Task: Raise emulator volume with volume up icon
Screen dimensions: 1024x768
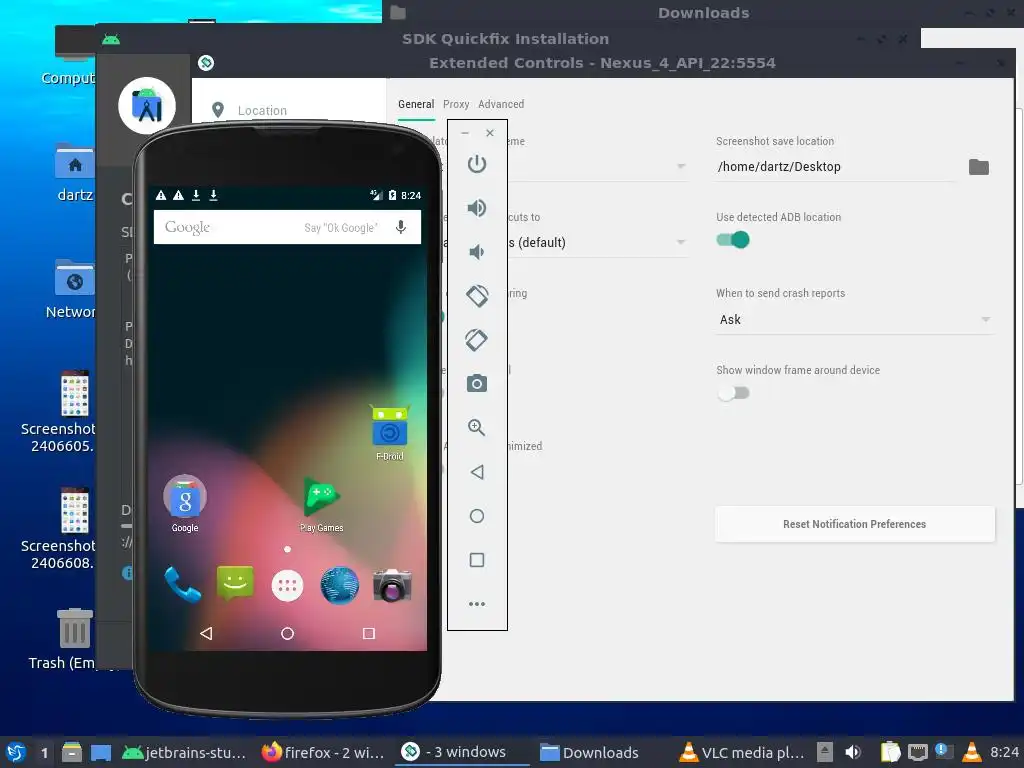Action: (x=477, y=208)
